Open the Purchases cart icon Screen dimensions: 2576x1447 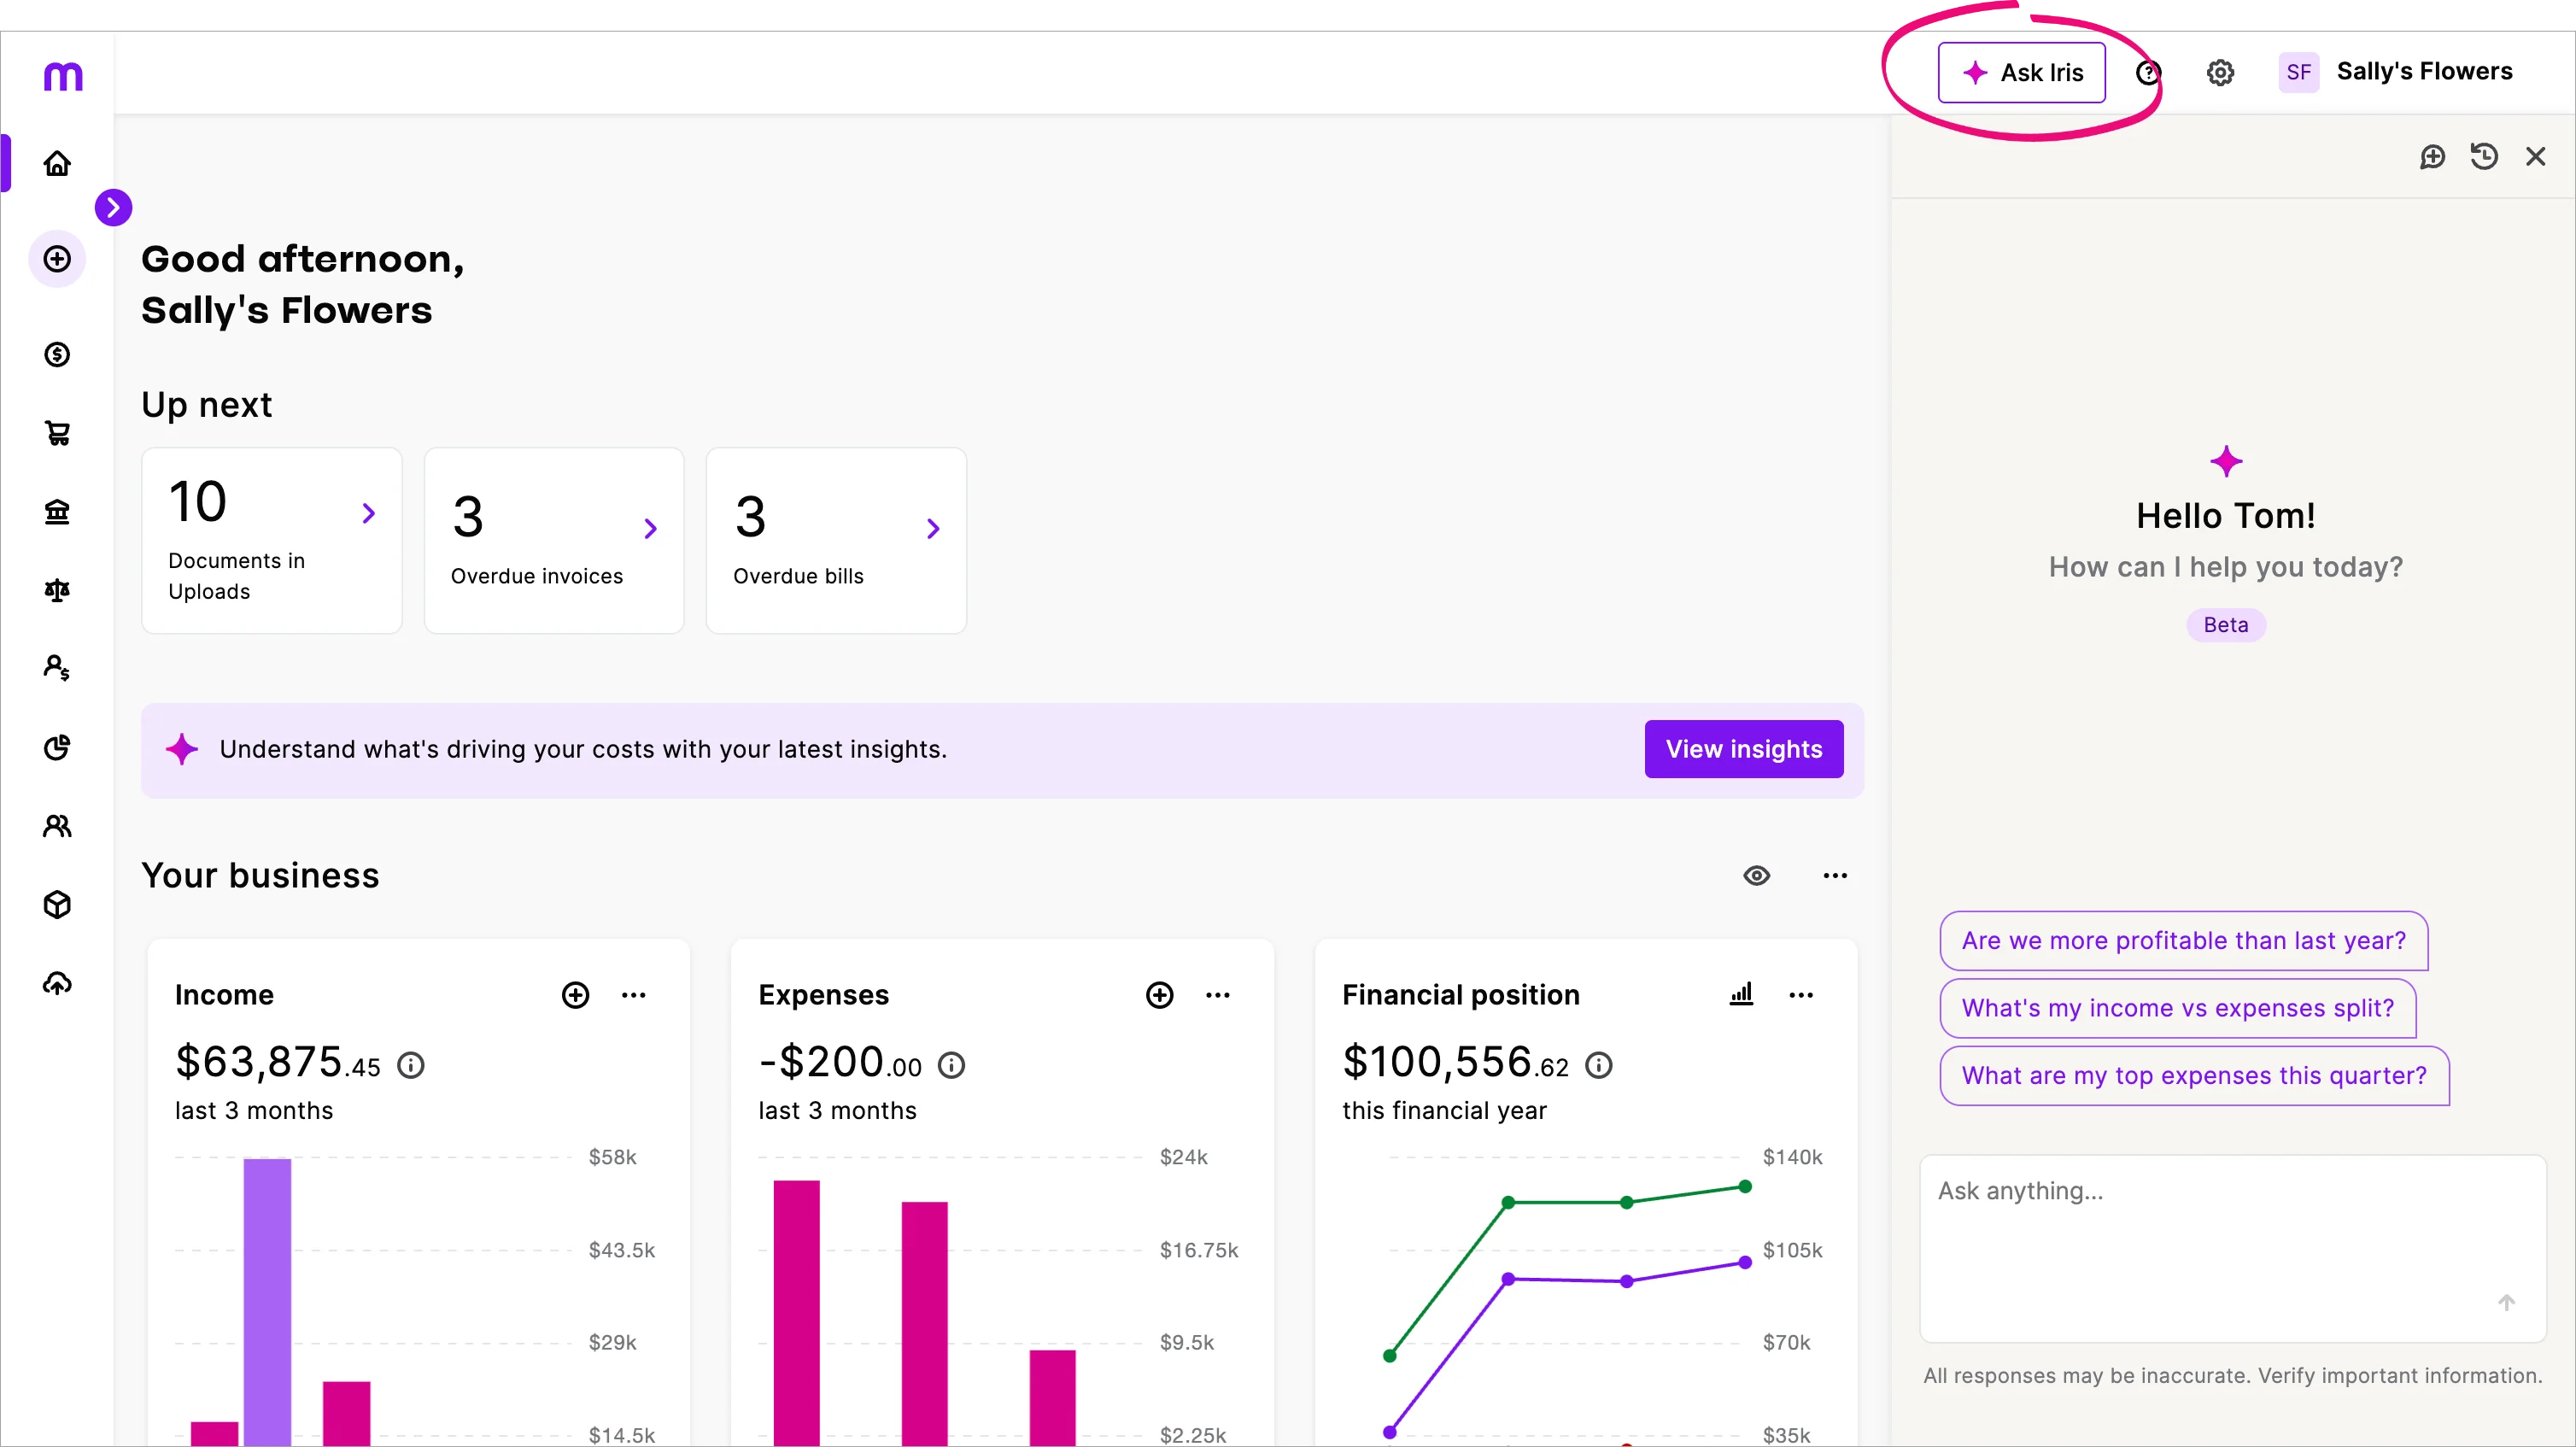coord(57,432)
